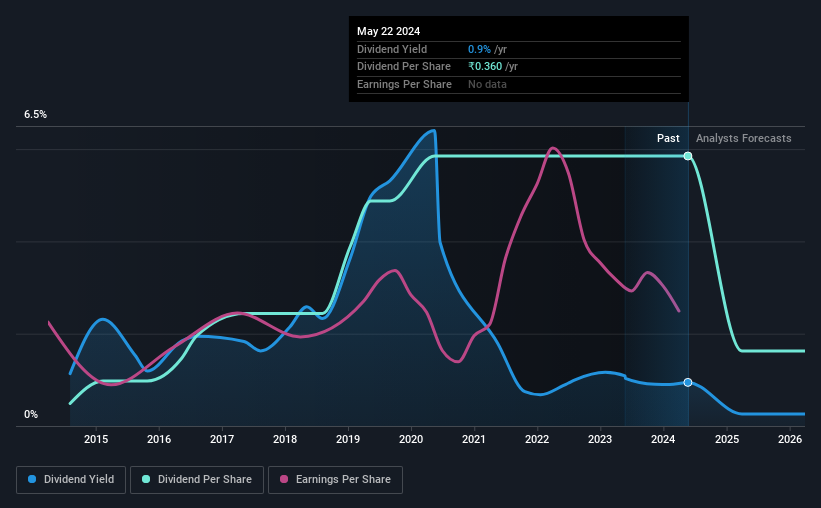Click the 2016 x-axis label
This screenshot has height=508, width=821.
tap(159, 439)
